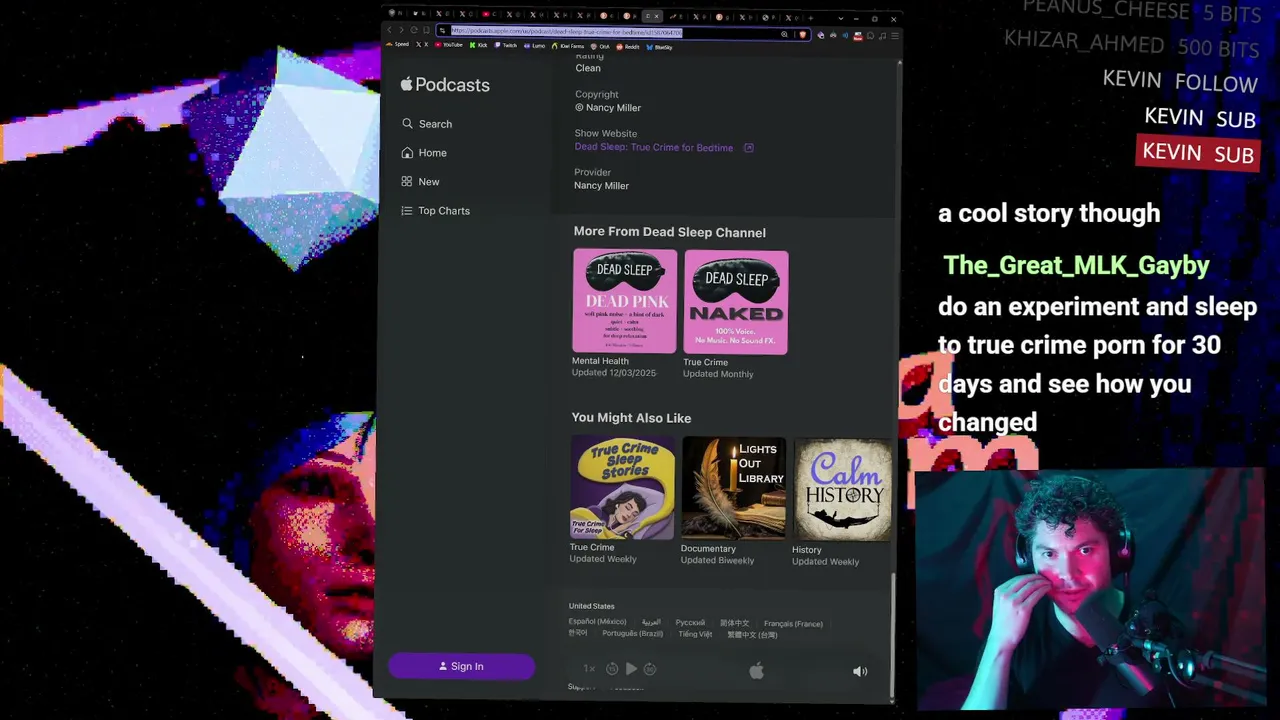Open the Lumo bookmark
Screen dimensions: 1280x720
(x=535, y=46)
